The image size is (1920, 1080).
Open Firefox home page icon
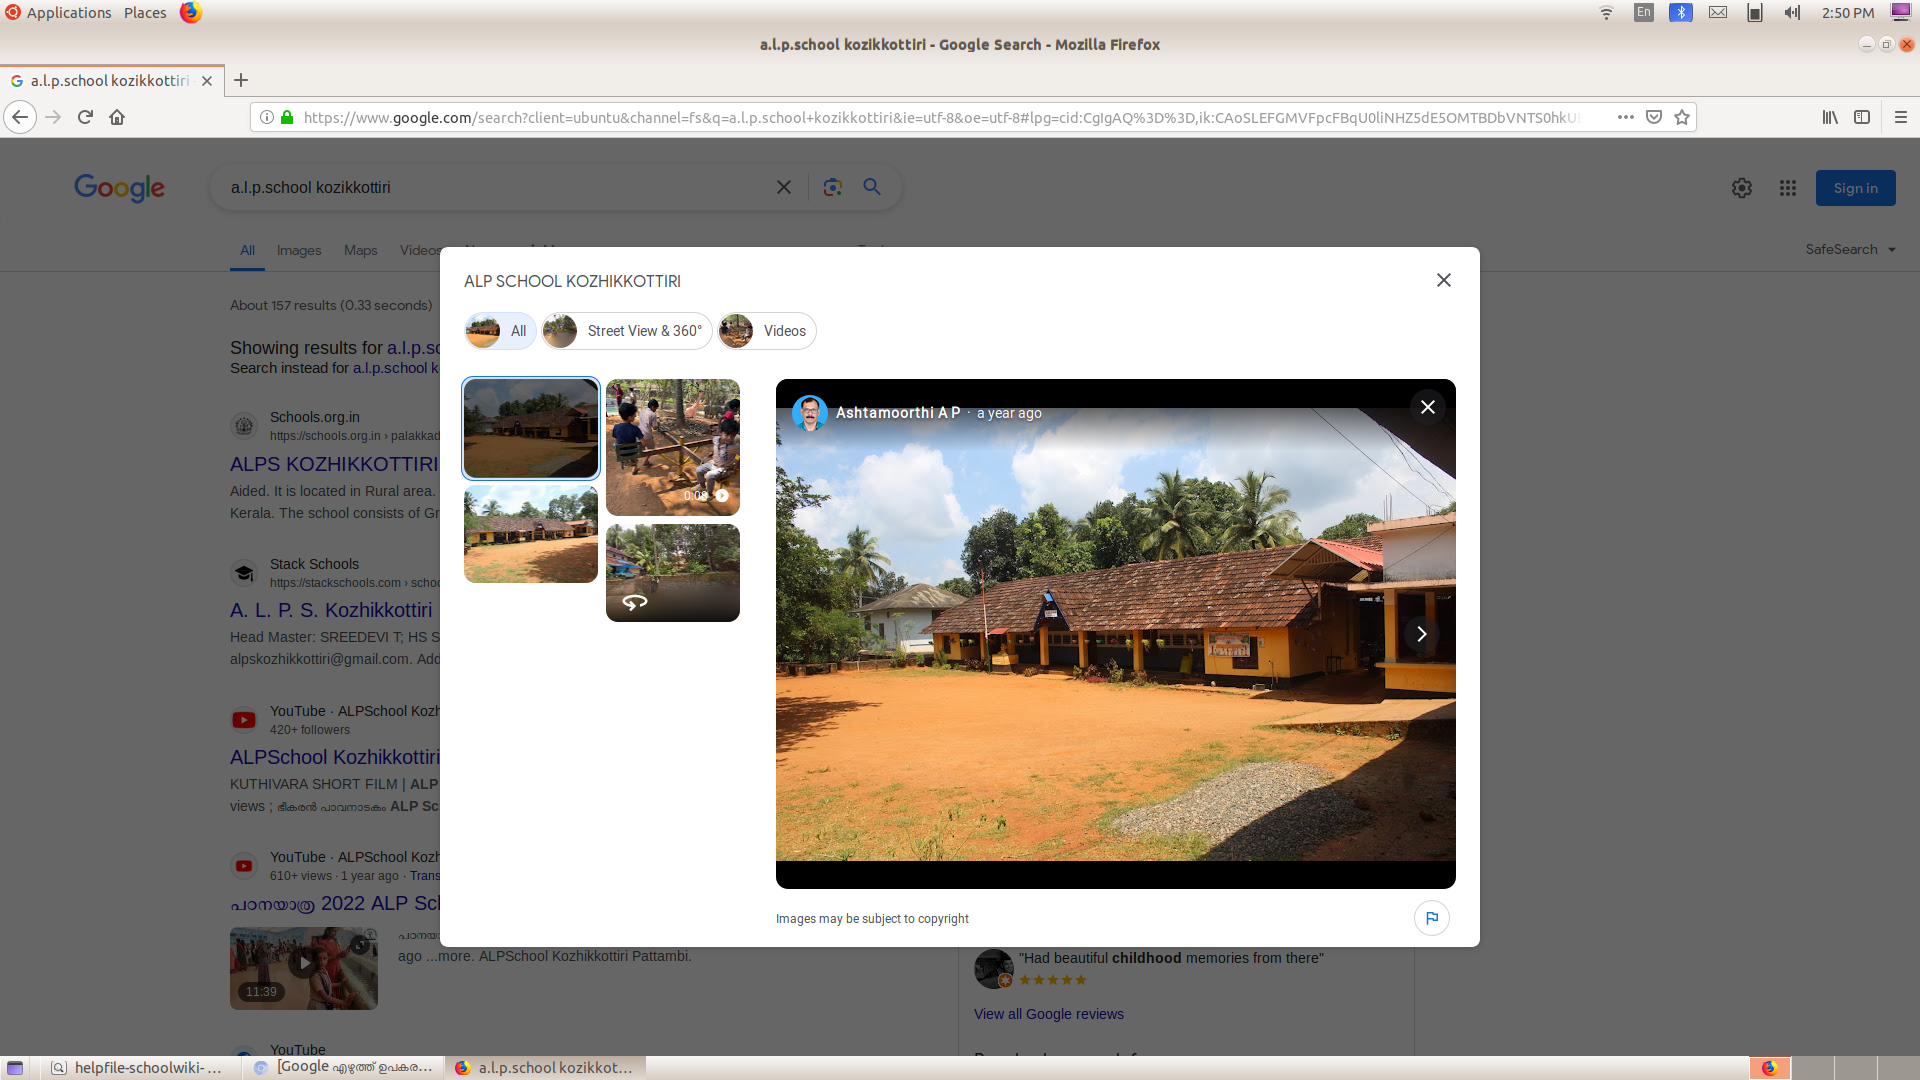click(117, 117)
